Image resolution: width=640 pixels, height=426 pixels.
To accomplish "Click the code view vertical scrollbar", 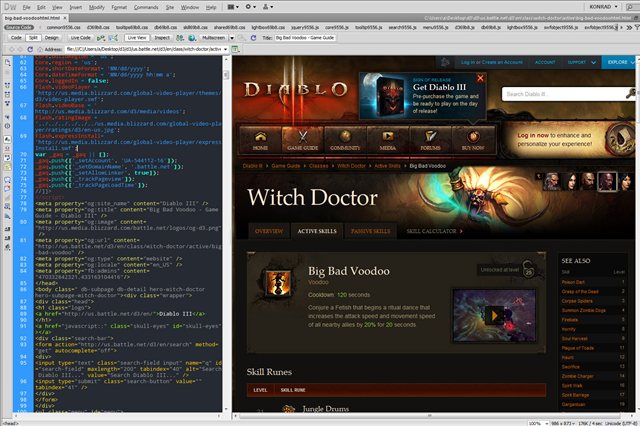I will click(x=226, y=234).
